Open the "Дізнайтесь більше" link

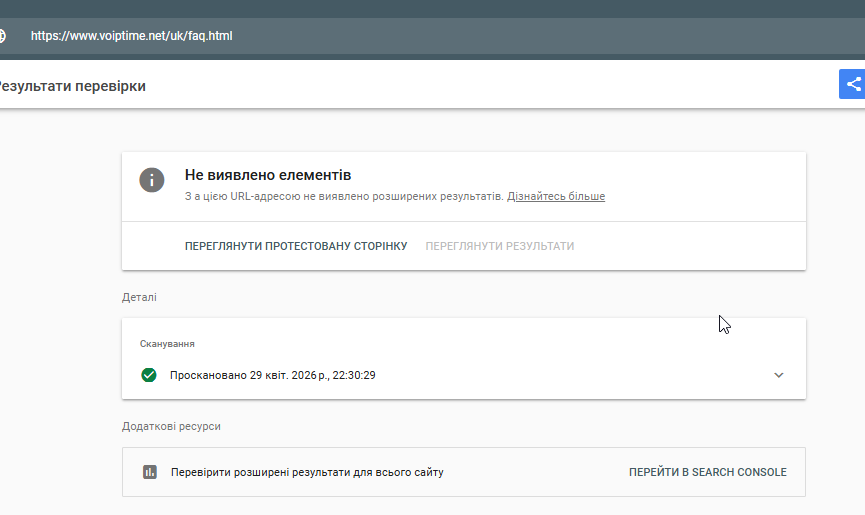point(556,197)
